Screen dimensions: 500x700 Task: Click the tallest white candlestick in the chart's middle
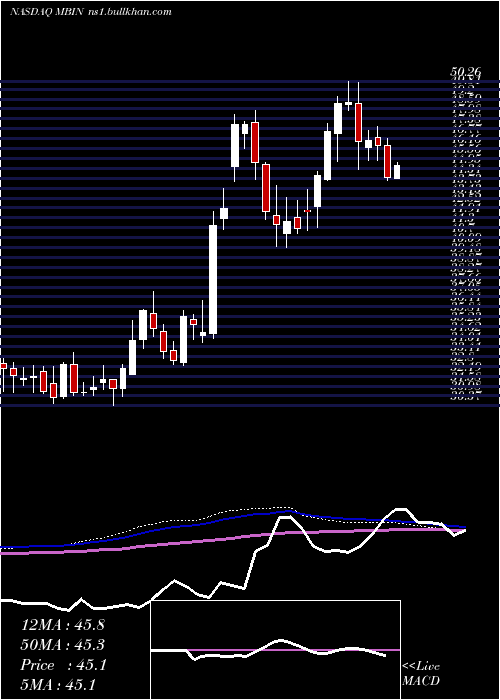point(213,279)
